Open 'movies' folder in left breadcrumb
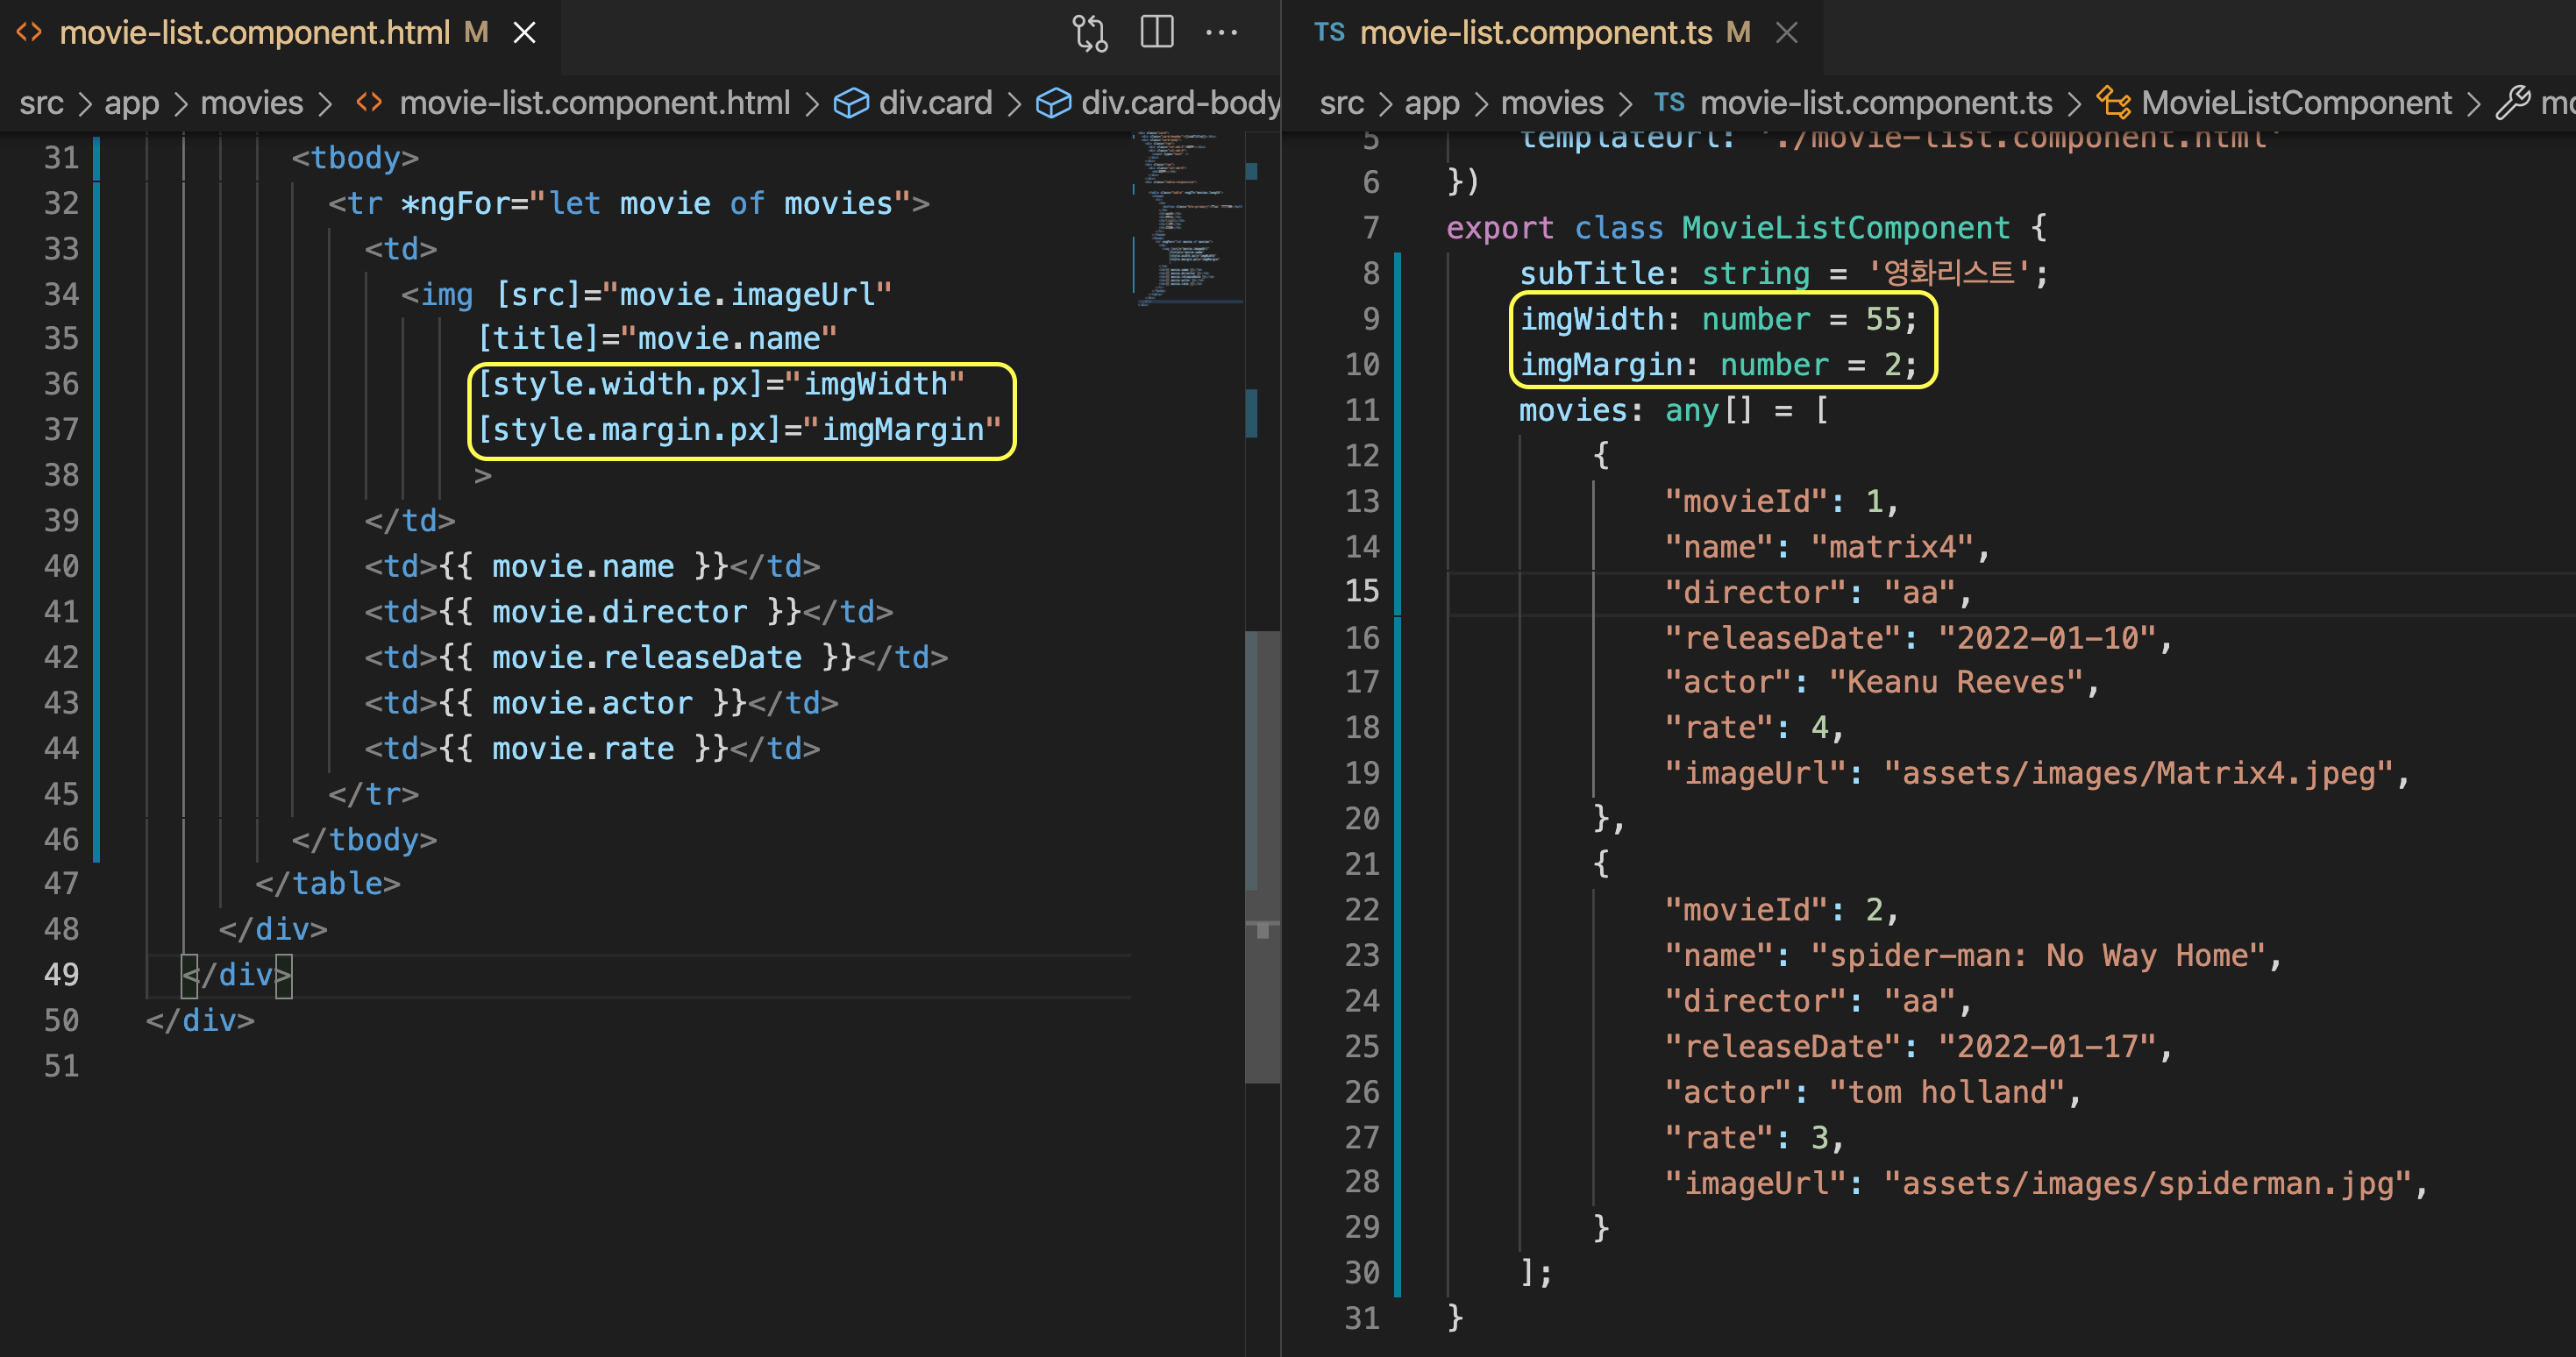This screenshot has width=2576, height=1357. pos(251,103)
